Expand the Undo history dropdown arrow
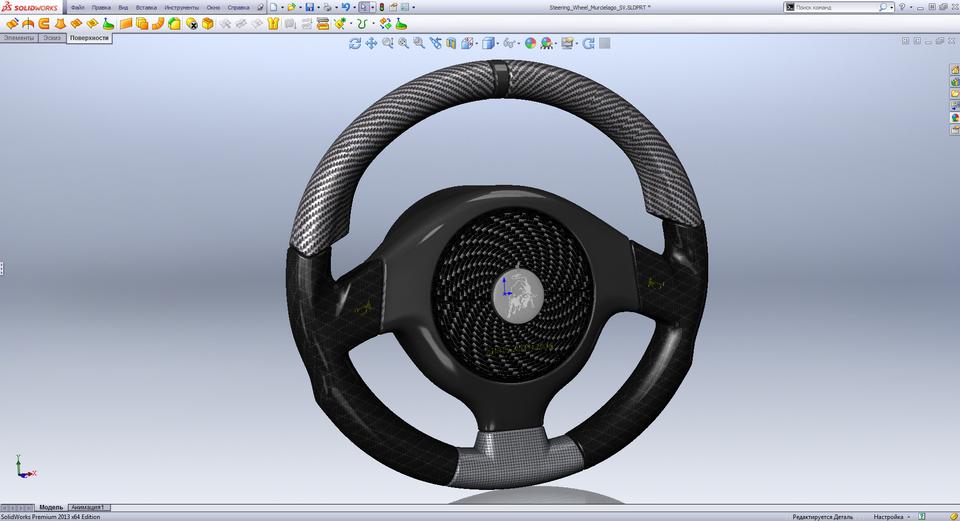Image resolution: width=960 pixels, height=521 pixels. [x=354, y=7]
